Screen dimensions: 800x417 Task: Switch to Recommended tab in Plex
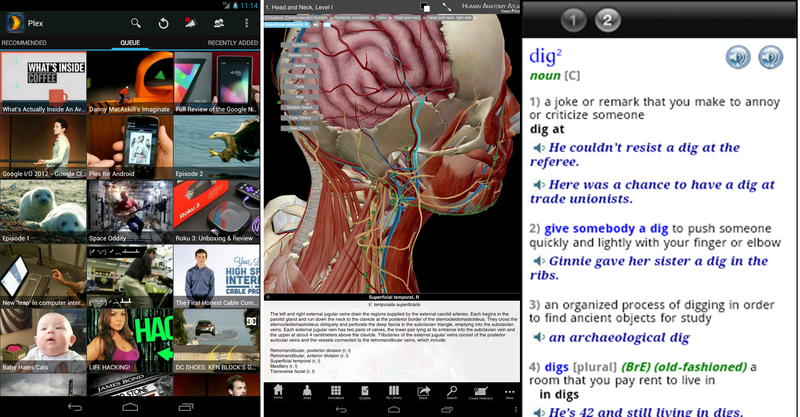pyautogui.click(x=23, y=43)
